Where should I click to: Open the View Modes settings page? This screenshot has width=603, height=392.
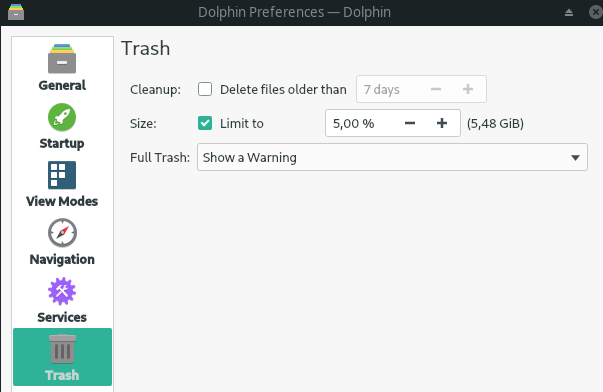click(62, 183)
